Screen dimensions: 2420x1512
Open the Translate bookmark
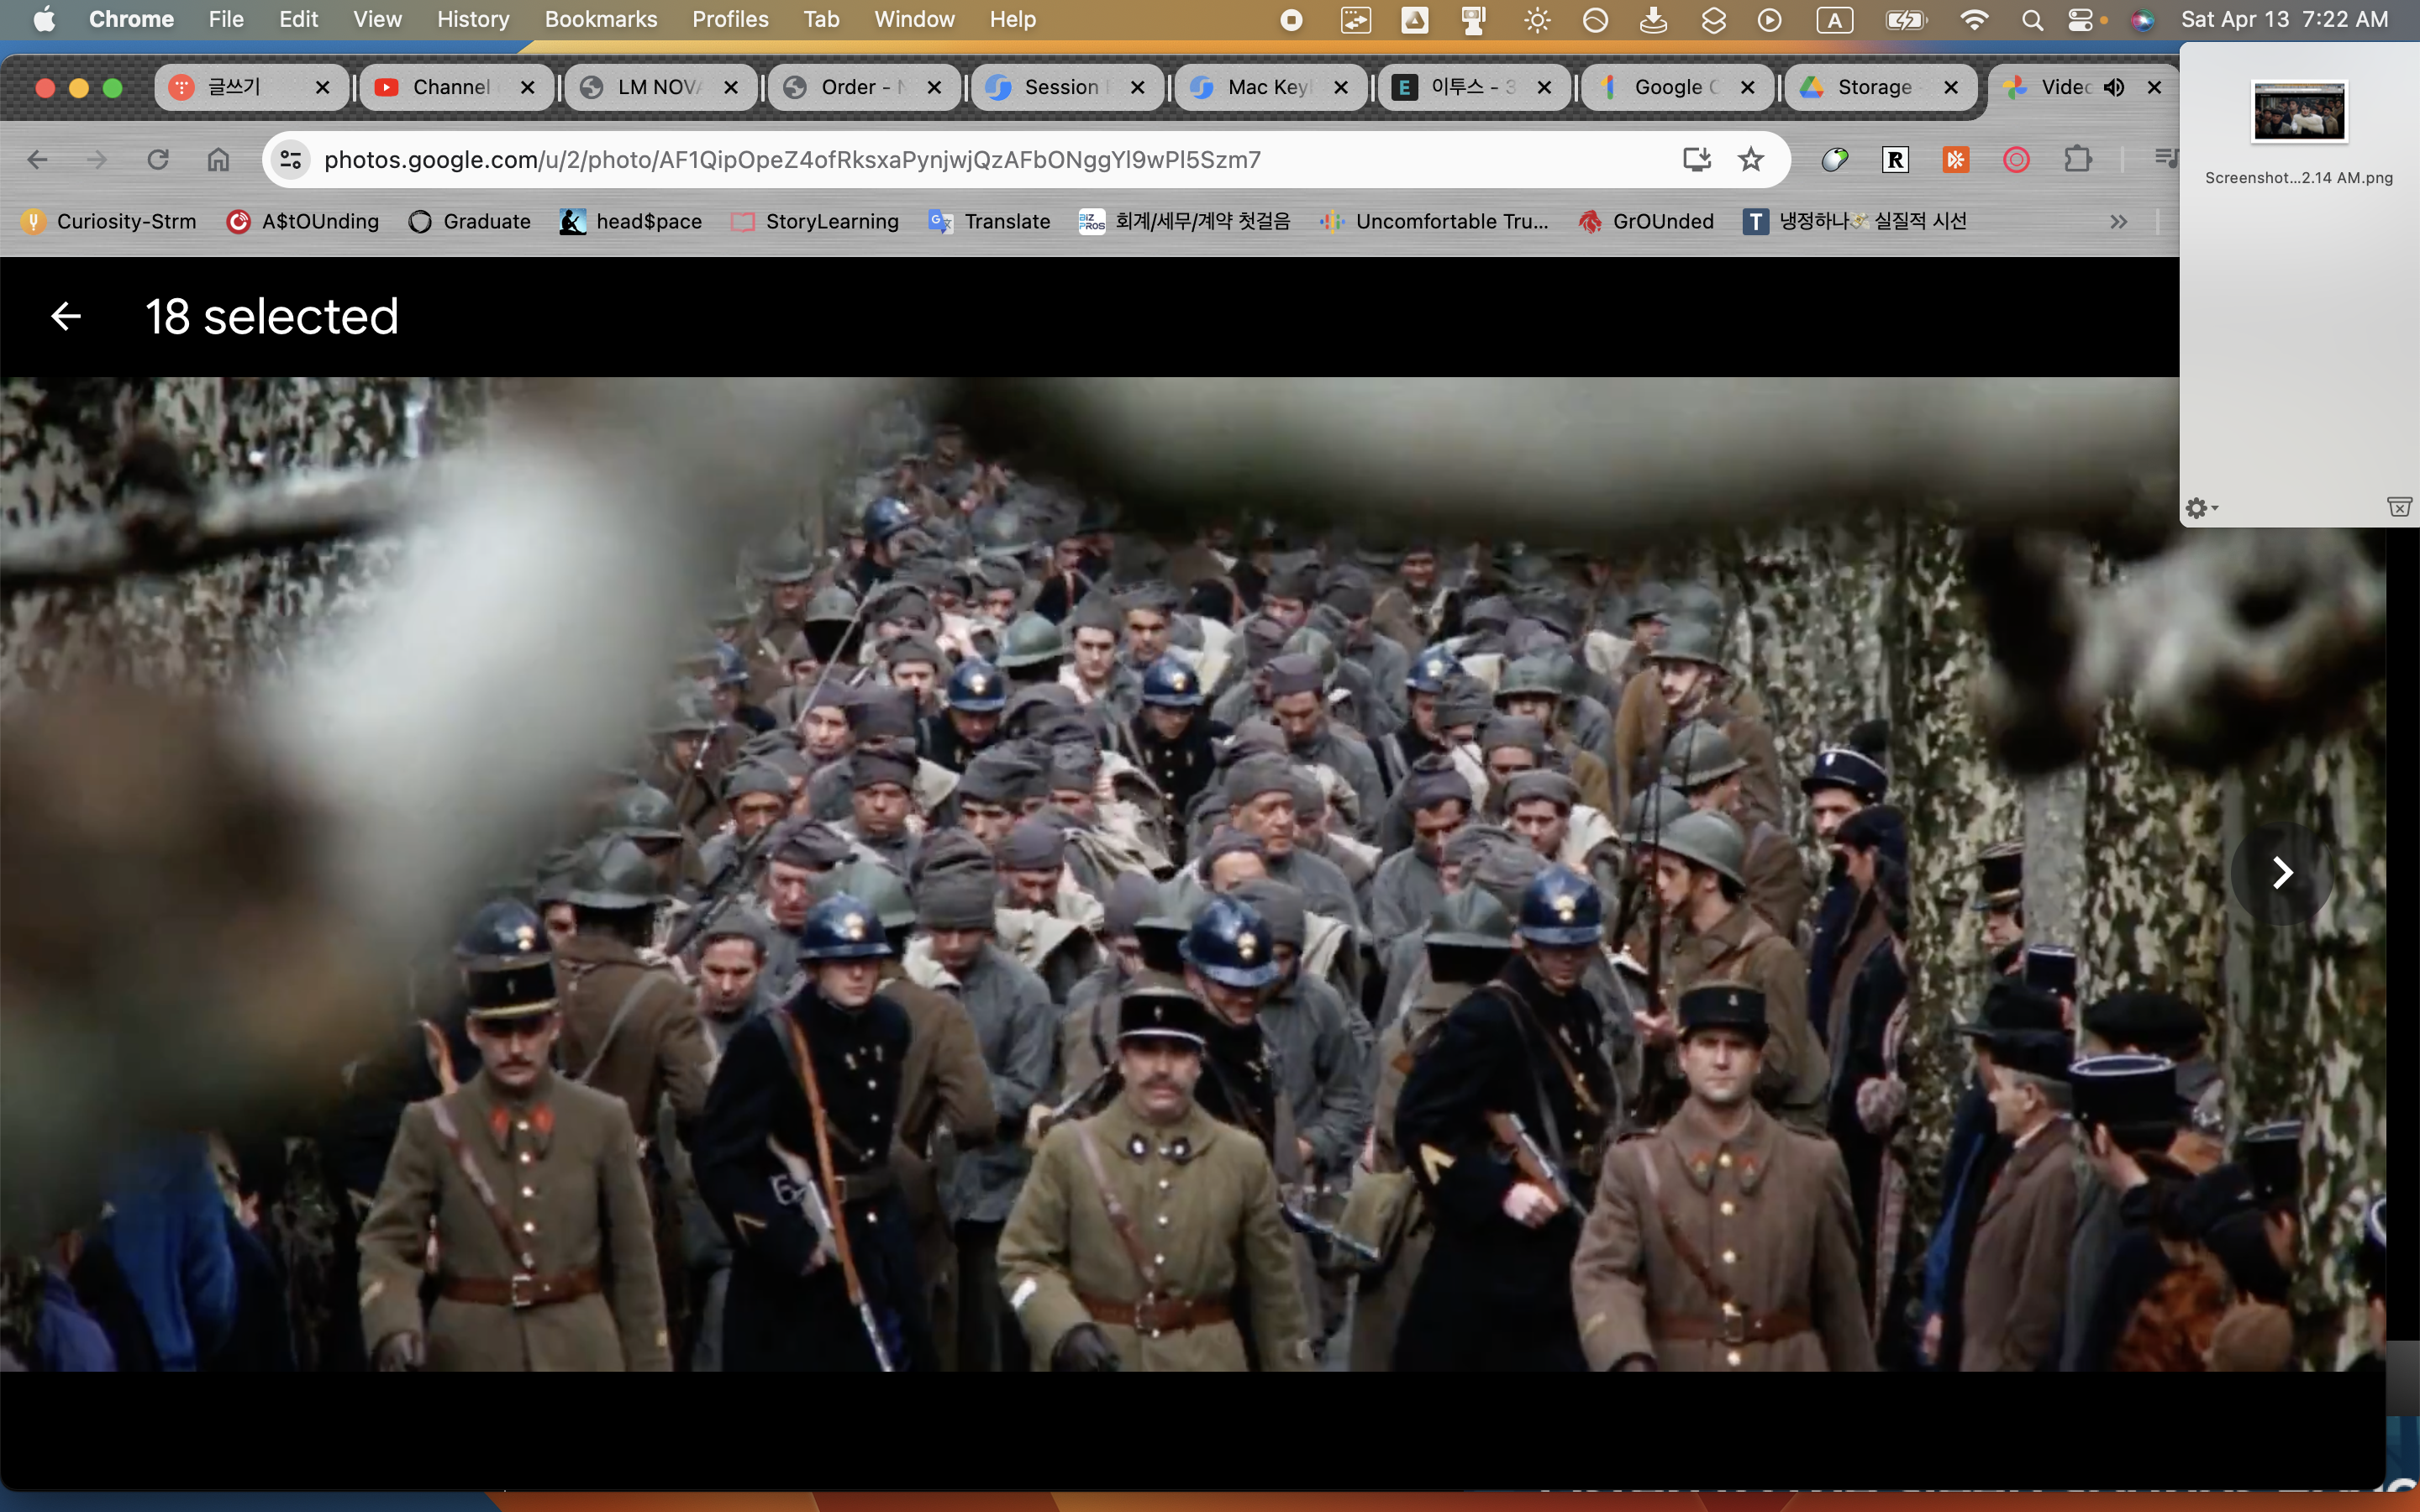pos(989,222)
